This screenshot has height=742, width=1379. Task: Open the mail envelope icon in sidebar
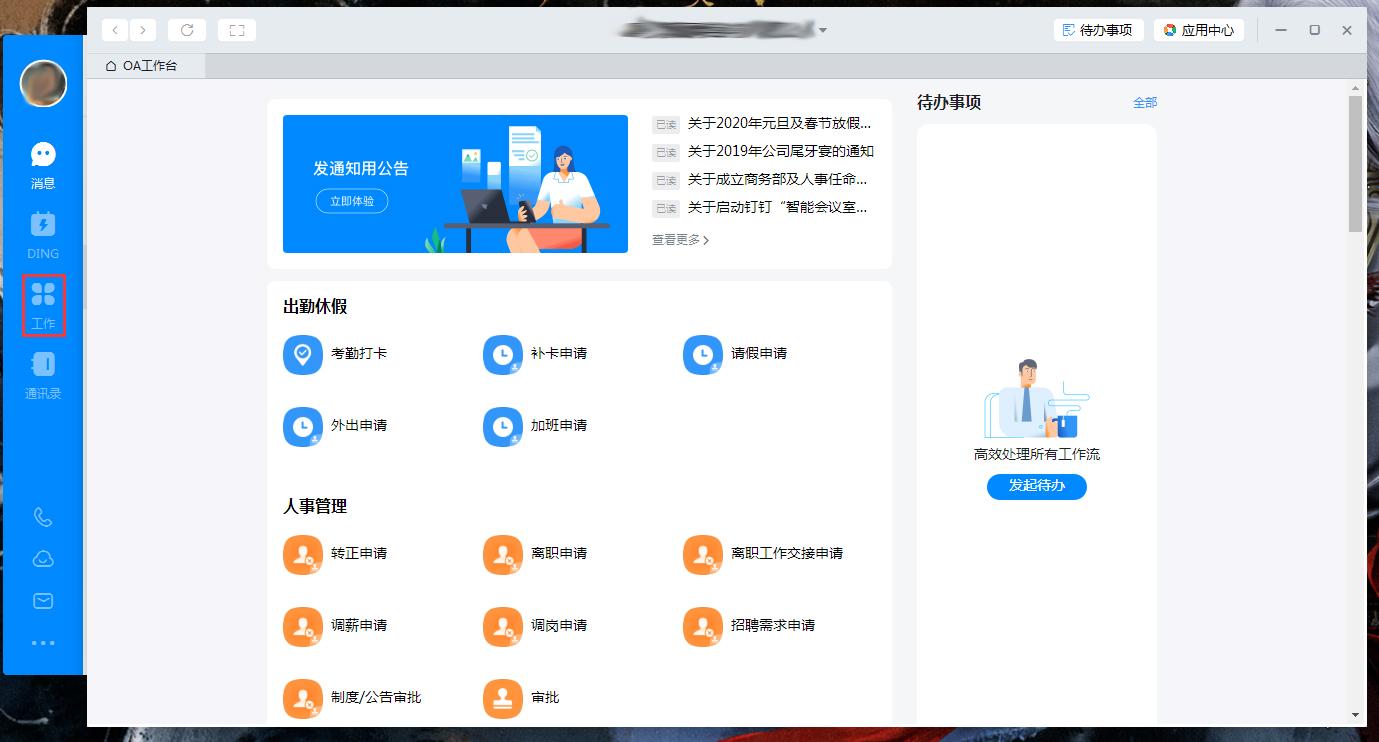pos(42,600)
